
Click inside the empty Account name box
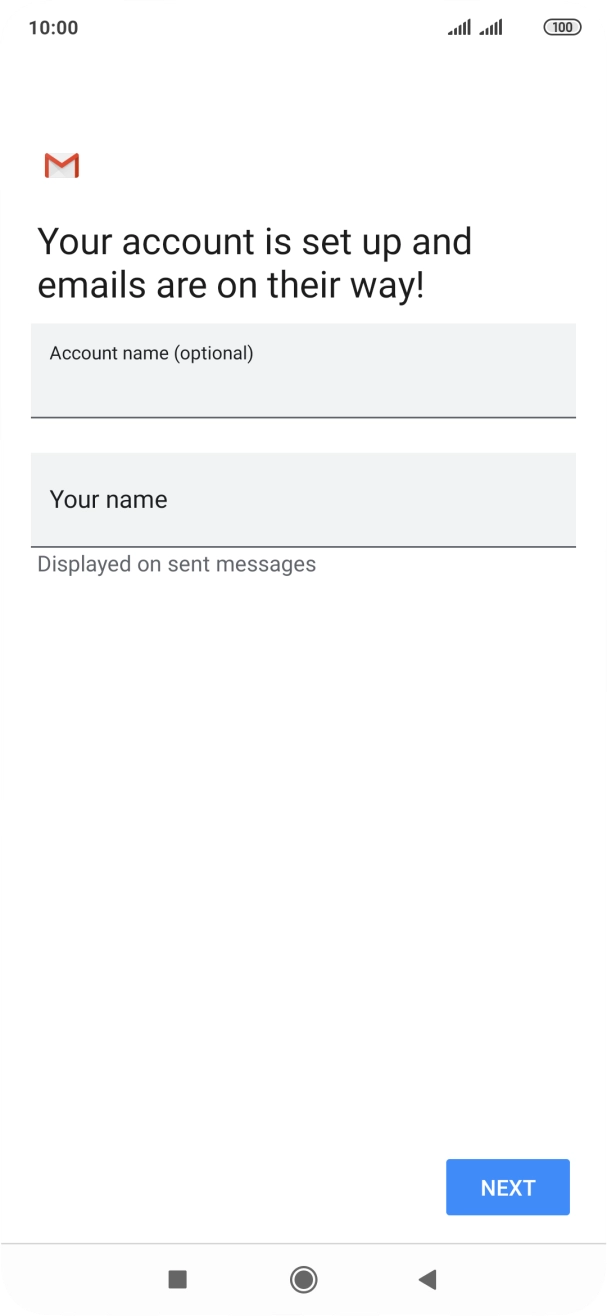(303, 390)
